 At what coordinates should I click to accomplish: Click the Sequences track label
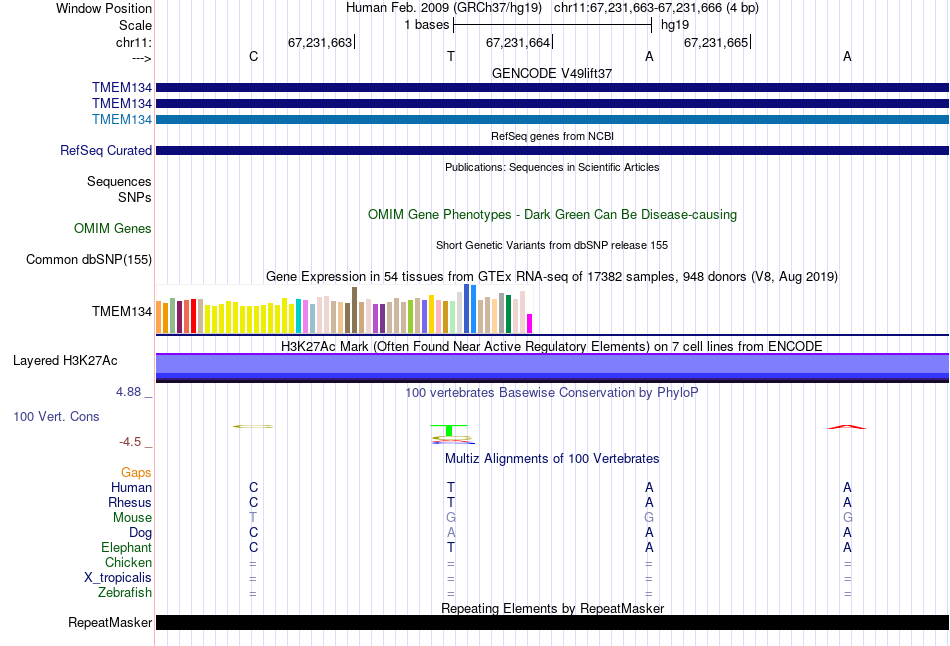coord(119,182)
